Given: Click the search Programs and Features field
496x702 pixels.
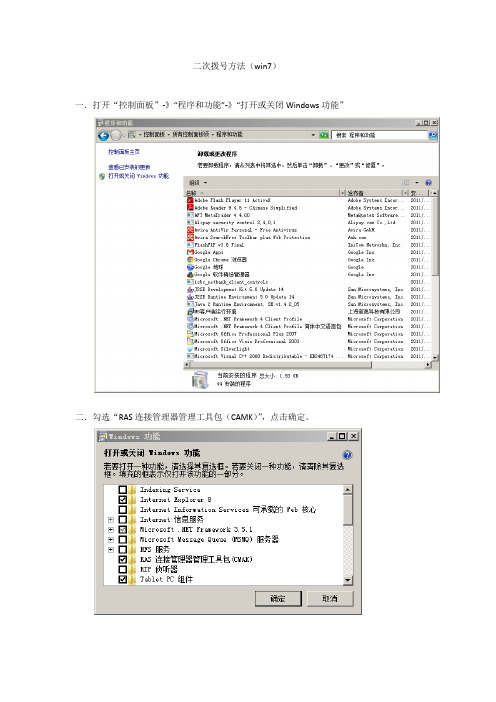Looking at the screenshot, I should [380, 135].
